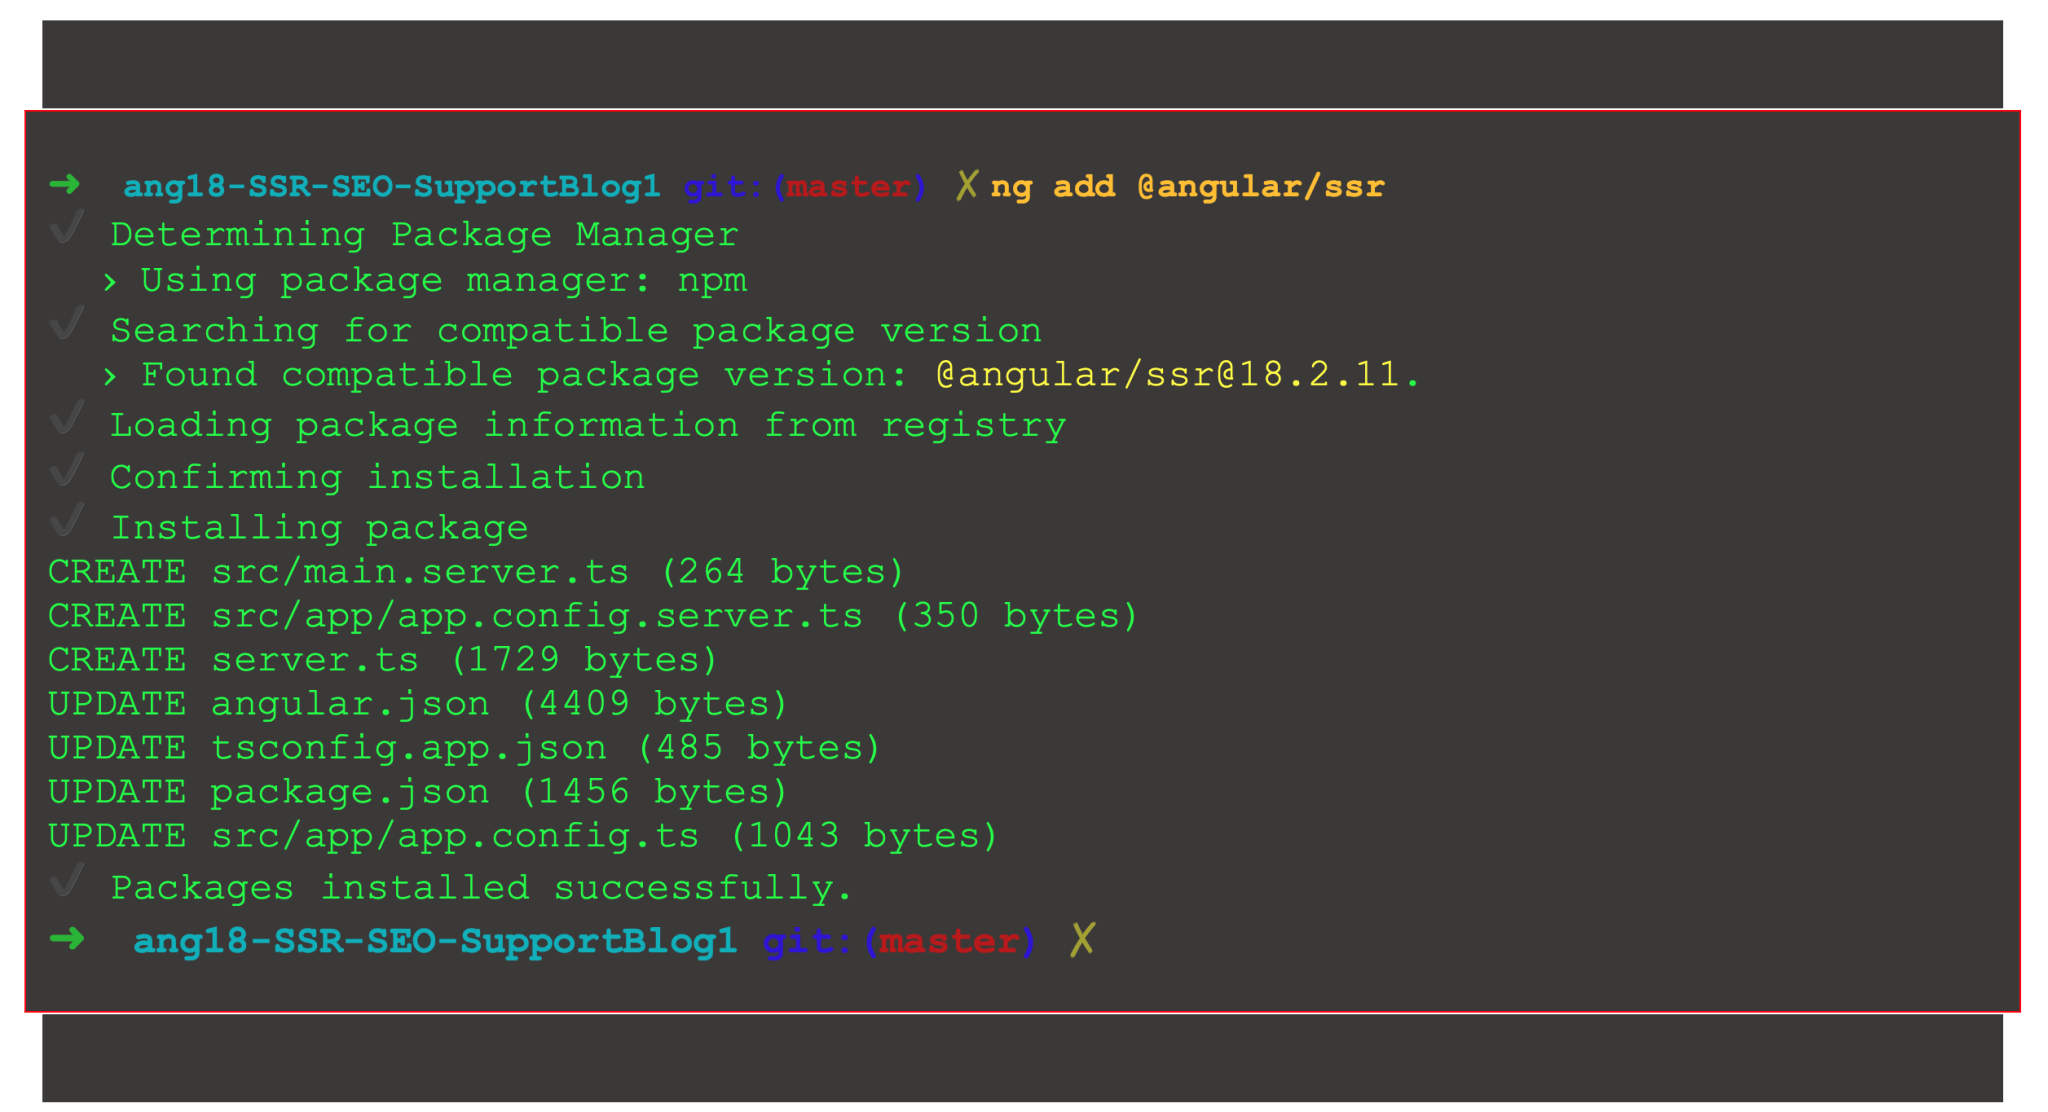Screen dimensions: 2048x1112
Task: Click the checkmark beside Packages installed successfully
Action: pyautogui.click(x=67, y=881)
